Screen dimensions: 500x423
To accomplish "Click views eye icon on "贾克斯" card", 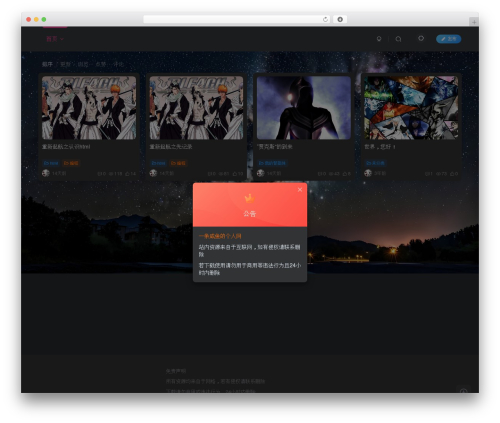I will click(x=331, y=174).
